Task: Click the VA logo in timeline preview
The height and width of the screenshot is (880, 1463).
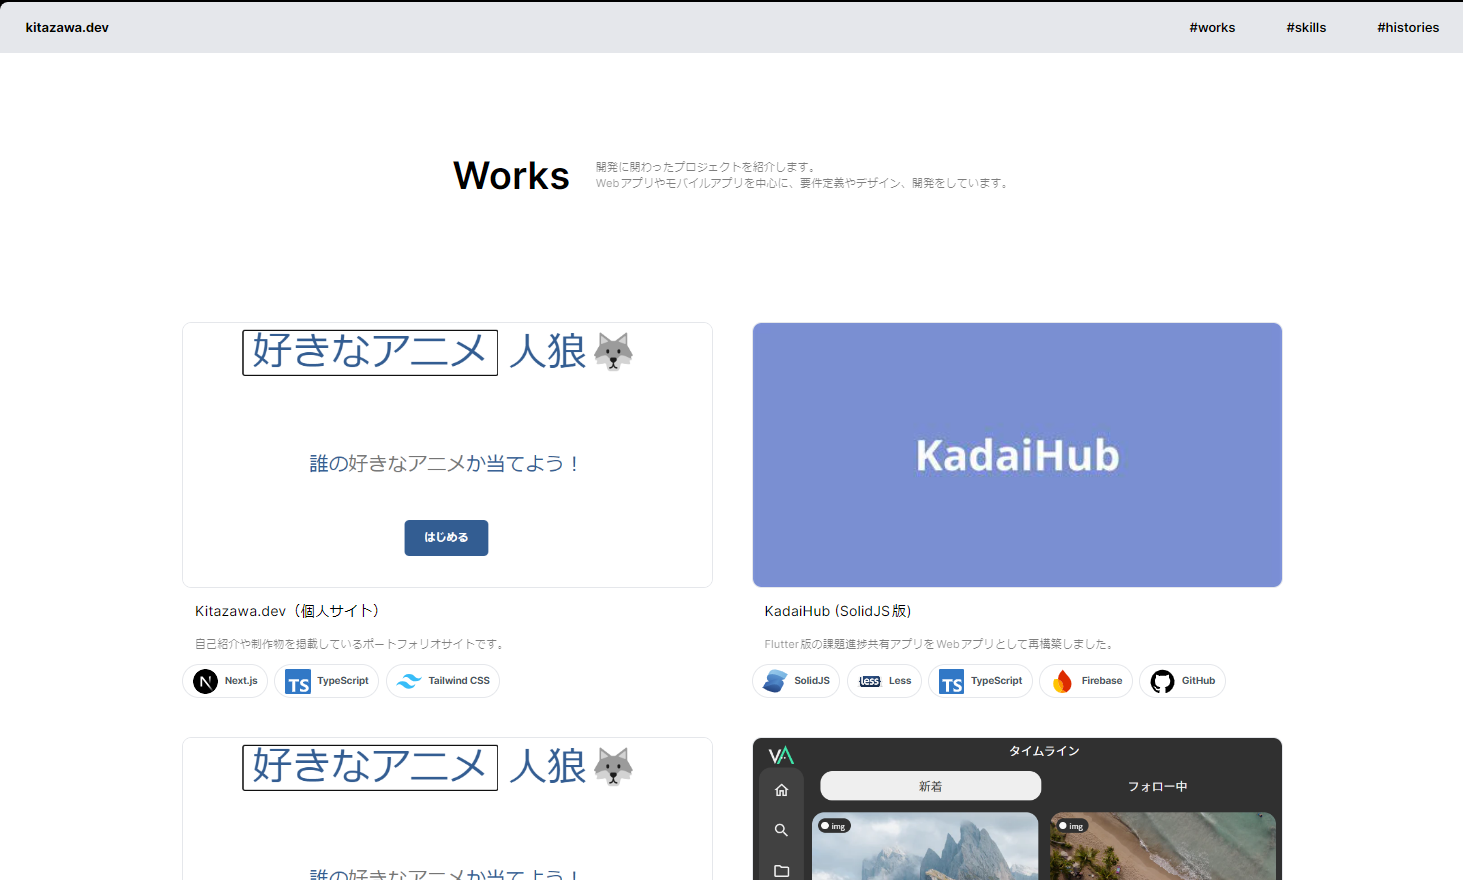Action: (x=781, y=755)
